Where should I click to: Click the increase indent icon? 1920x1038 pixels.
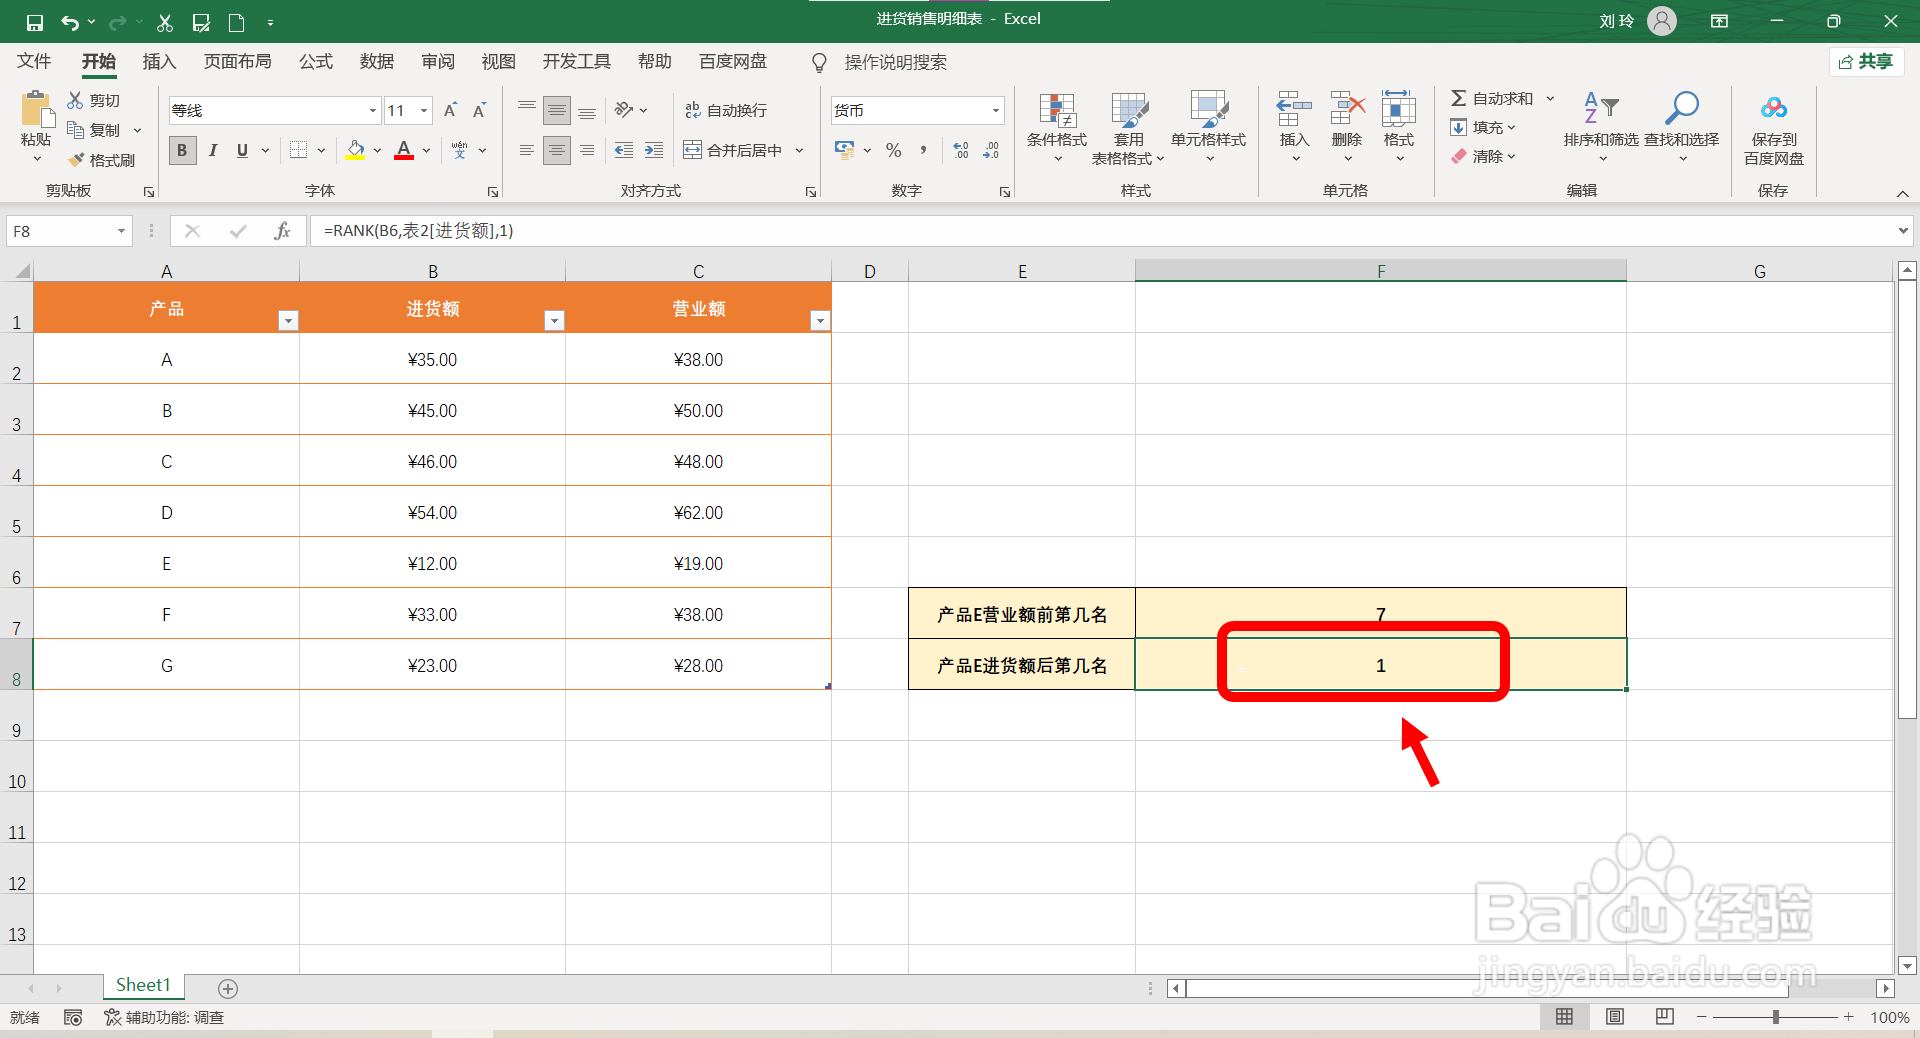tap(654, 150)
